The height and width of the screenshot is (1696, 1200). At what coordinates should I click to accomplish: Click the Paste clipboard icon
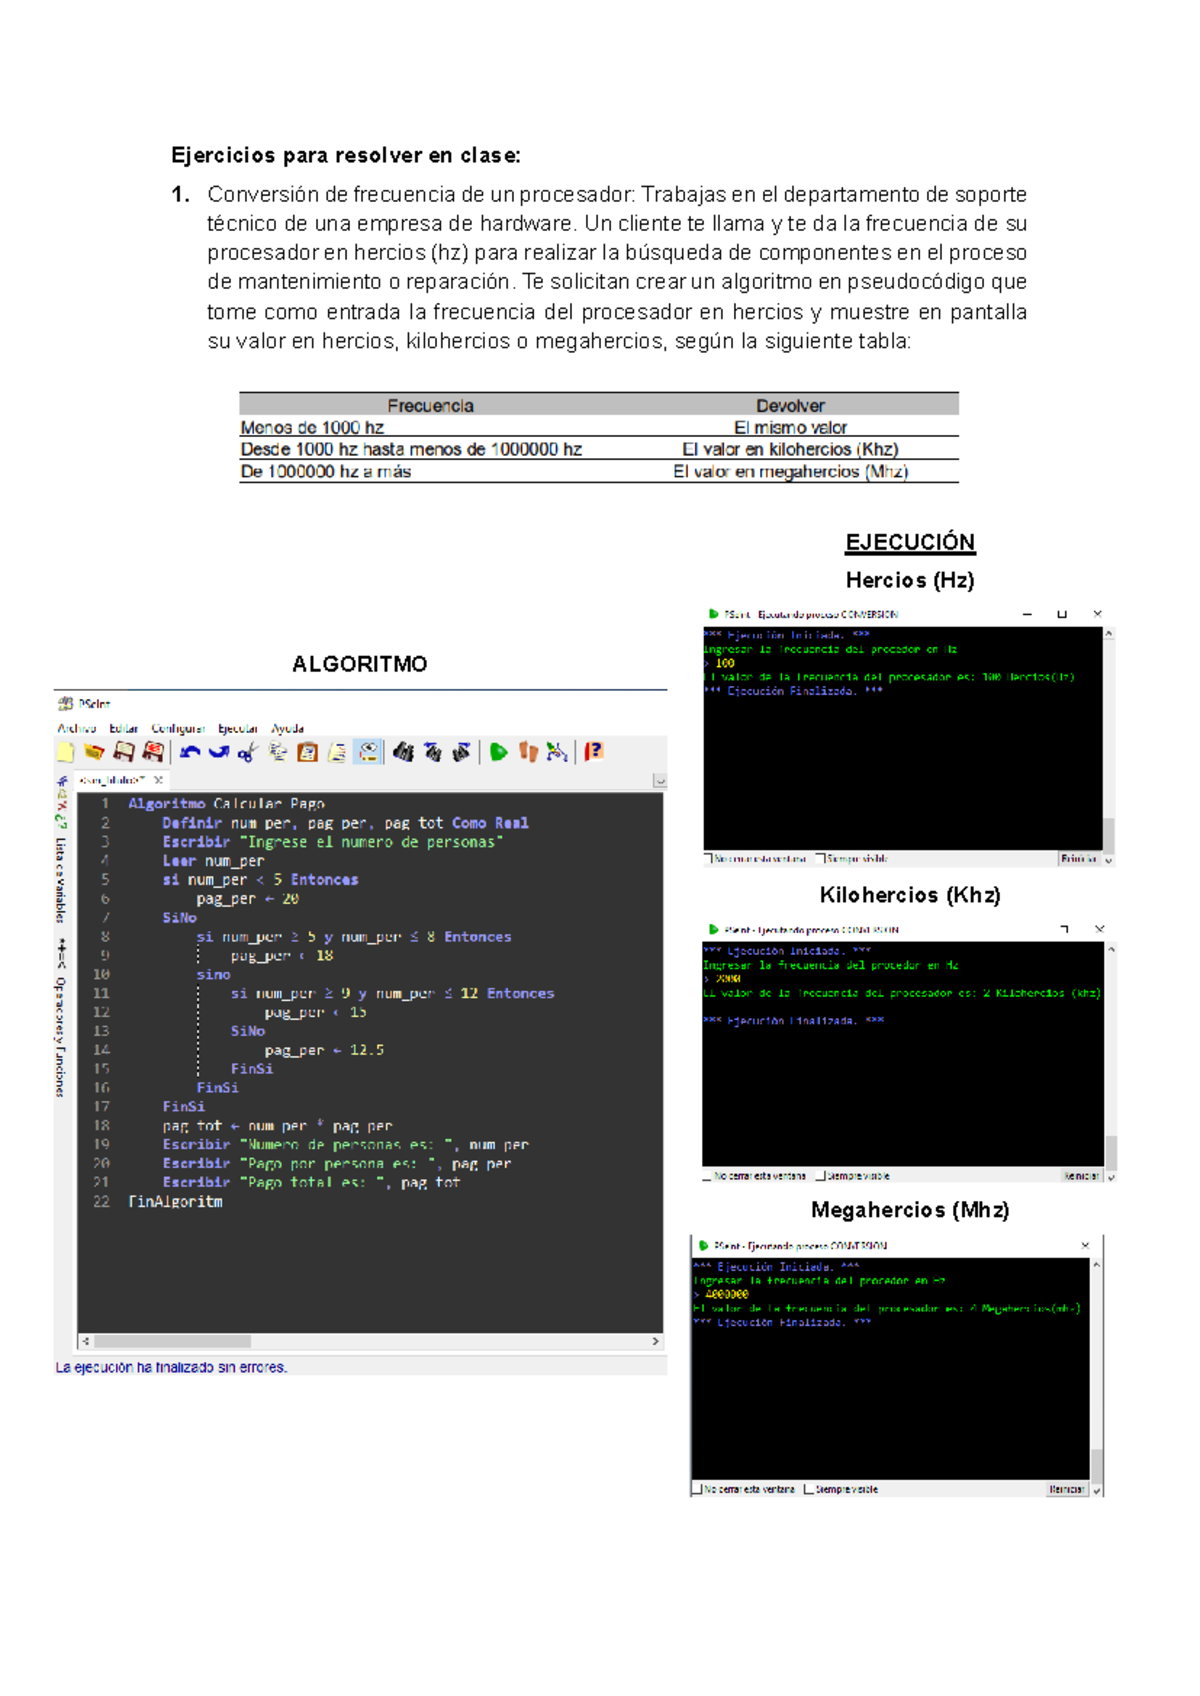click(308, 752)
